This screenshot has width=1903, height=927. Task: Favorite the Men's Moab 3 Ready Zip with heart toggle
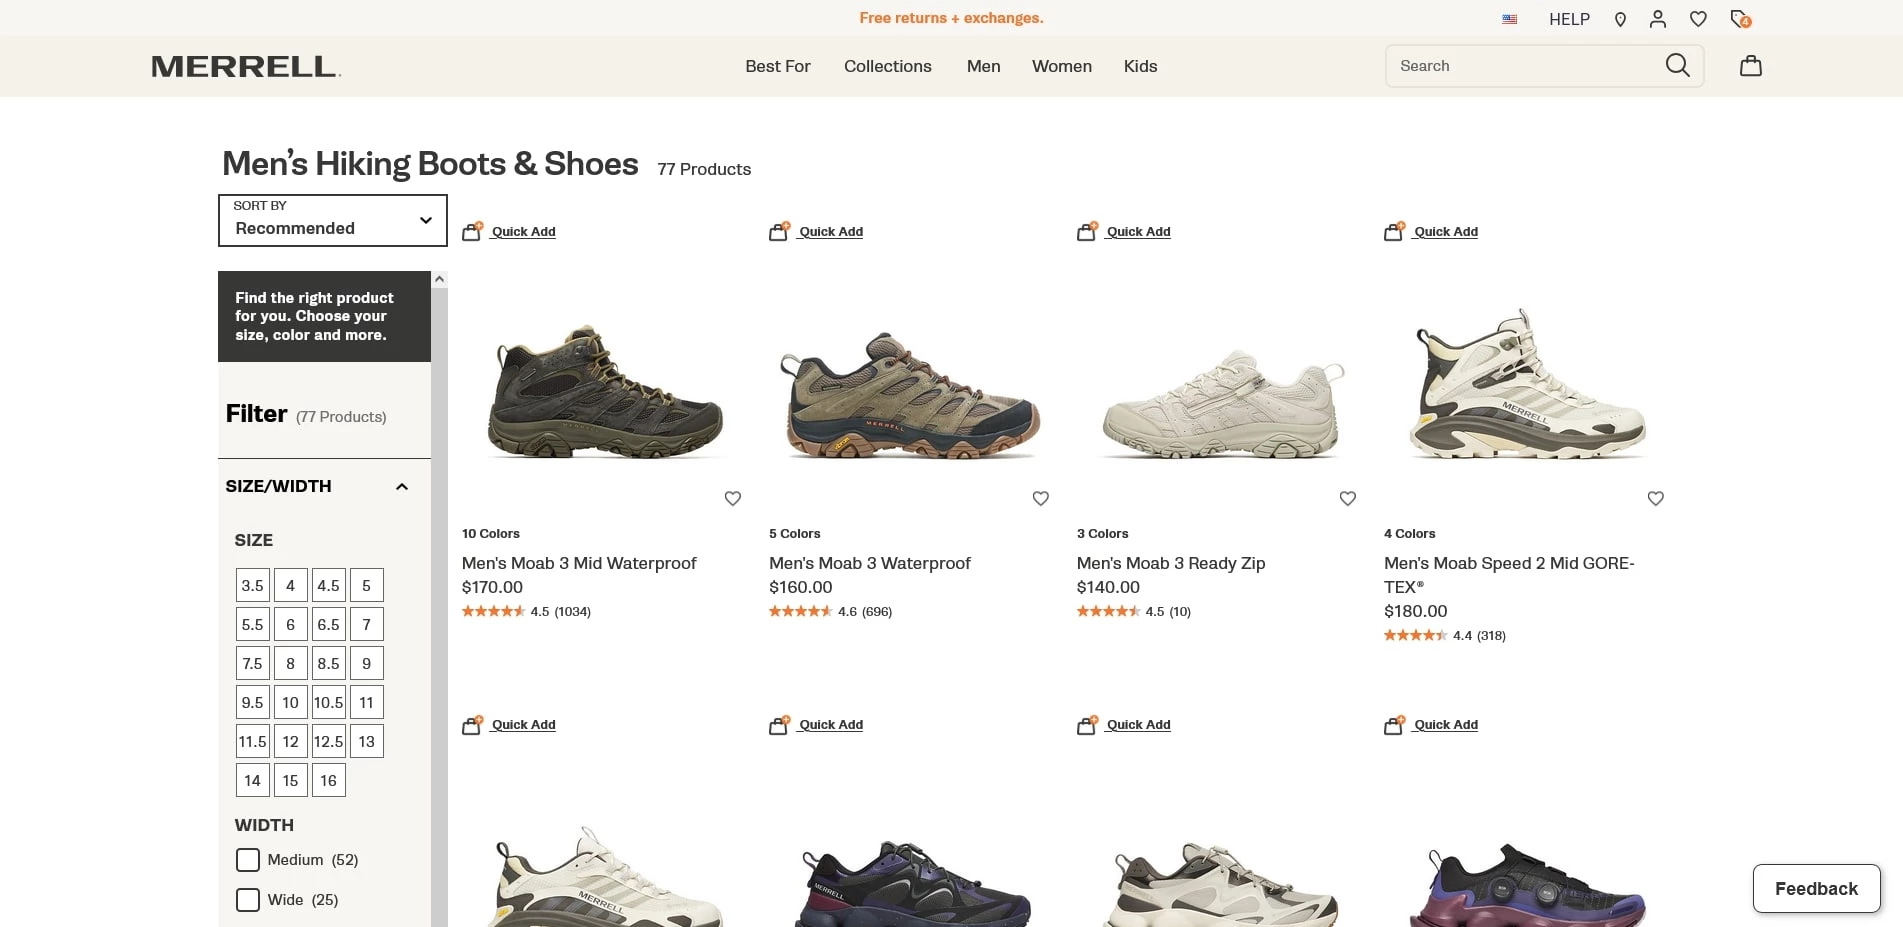pyautogui.click(x=1347, y=498)
